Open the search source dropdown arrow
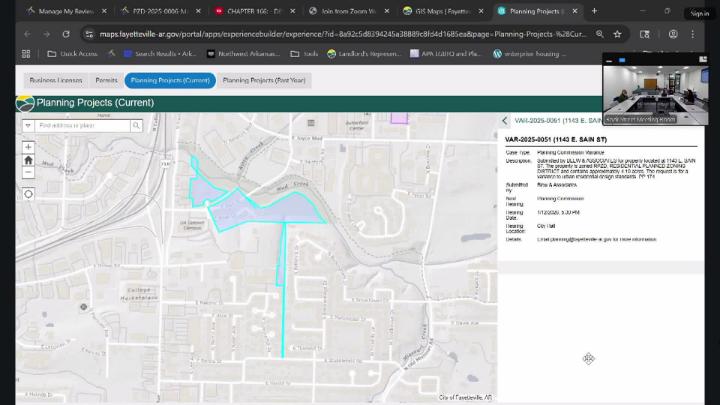720x405 pixels. point(28,126)
